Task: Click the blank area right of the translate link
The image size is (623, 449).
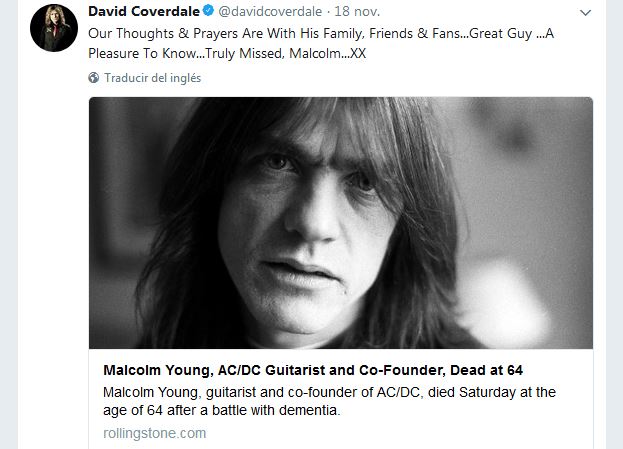Action: point(400,77)
